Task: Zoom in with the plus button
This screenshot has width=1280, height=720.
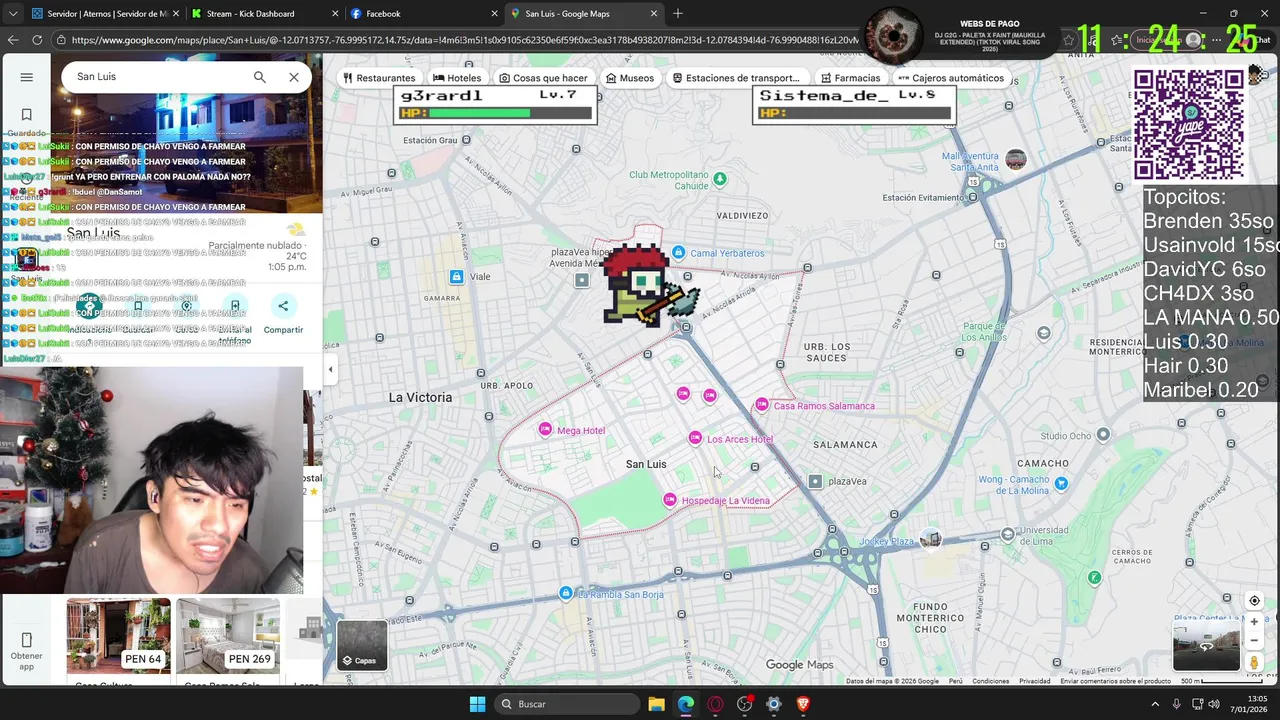Action: [x=1254, y=622]
